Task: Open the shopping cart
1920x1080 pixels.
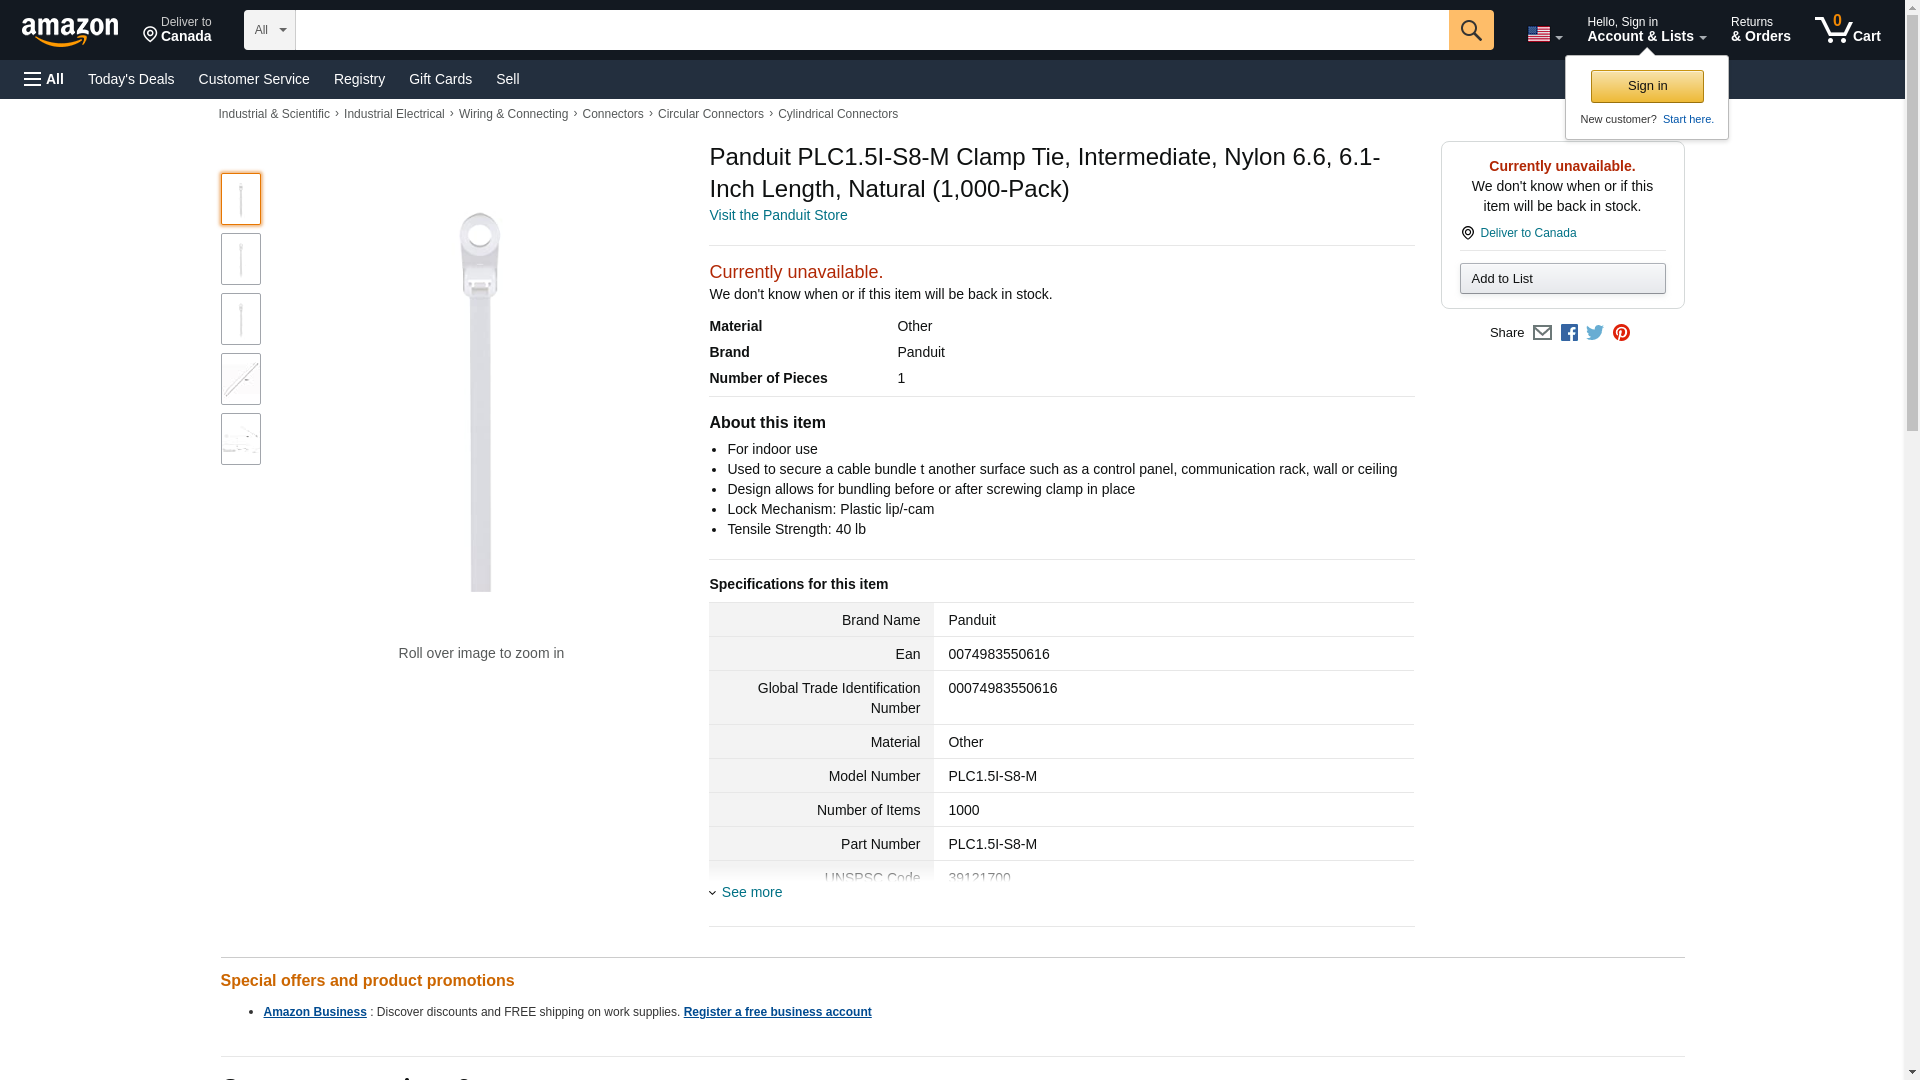Action: 1847,30
